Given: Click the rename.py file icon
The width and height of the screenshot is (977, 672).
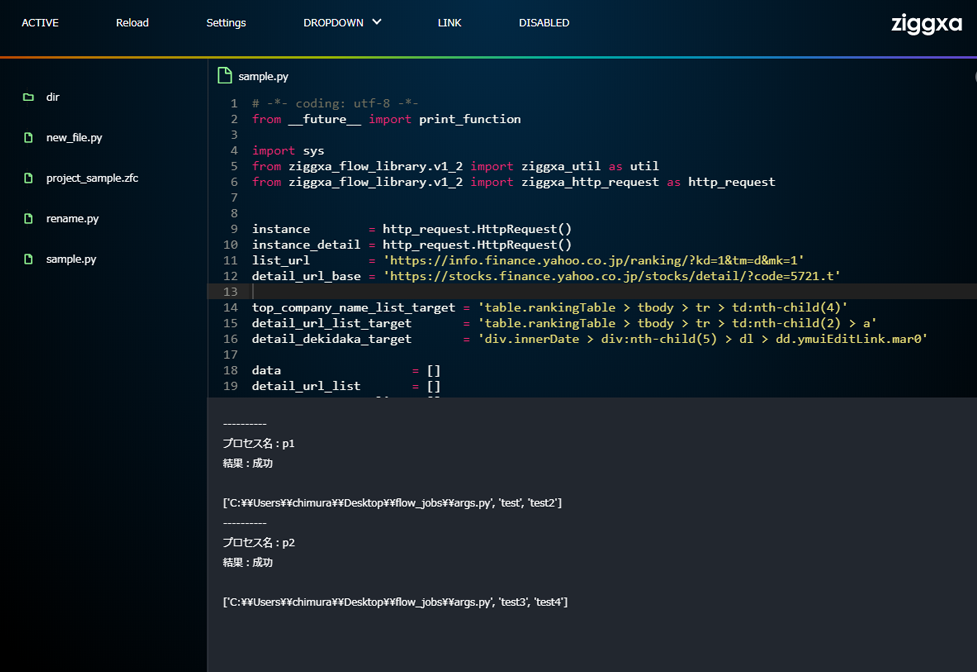Looking at the screenshot, I should 28,219.
